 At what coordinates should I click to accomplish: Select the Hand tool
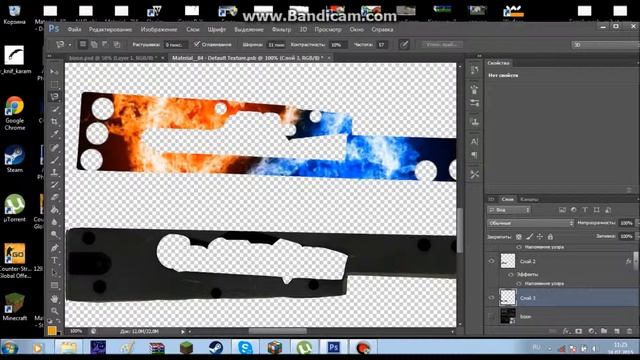point(54,299)
